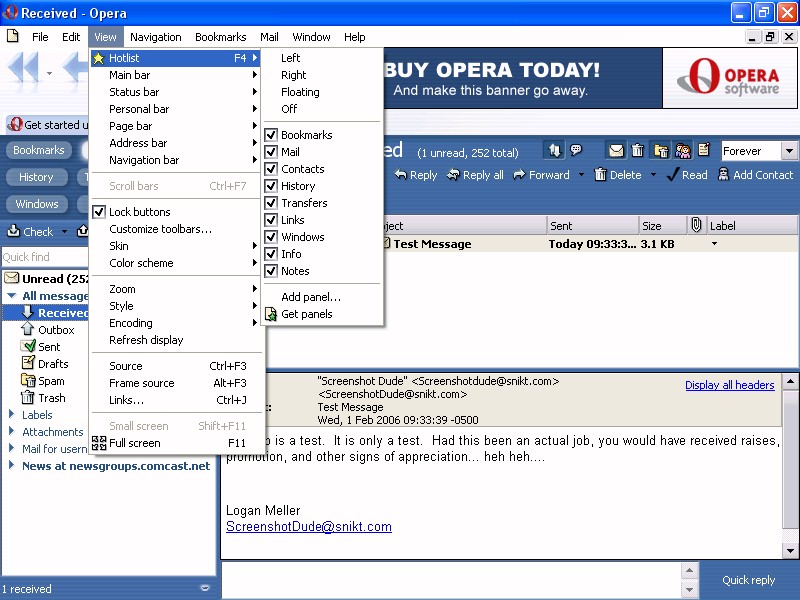This screenshot has height=600, width=800.
Task: Select Customize toolbars menu entry
Action: coord(177,229)
